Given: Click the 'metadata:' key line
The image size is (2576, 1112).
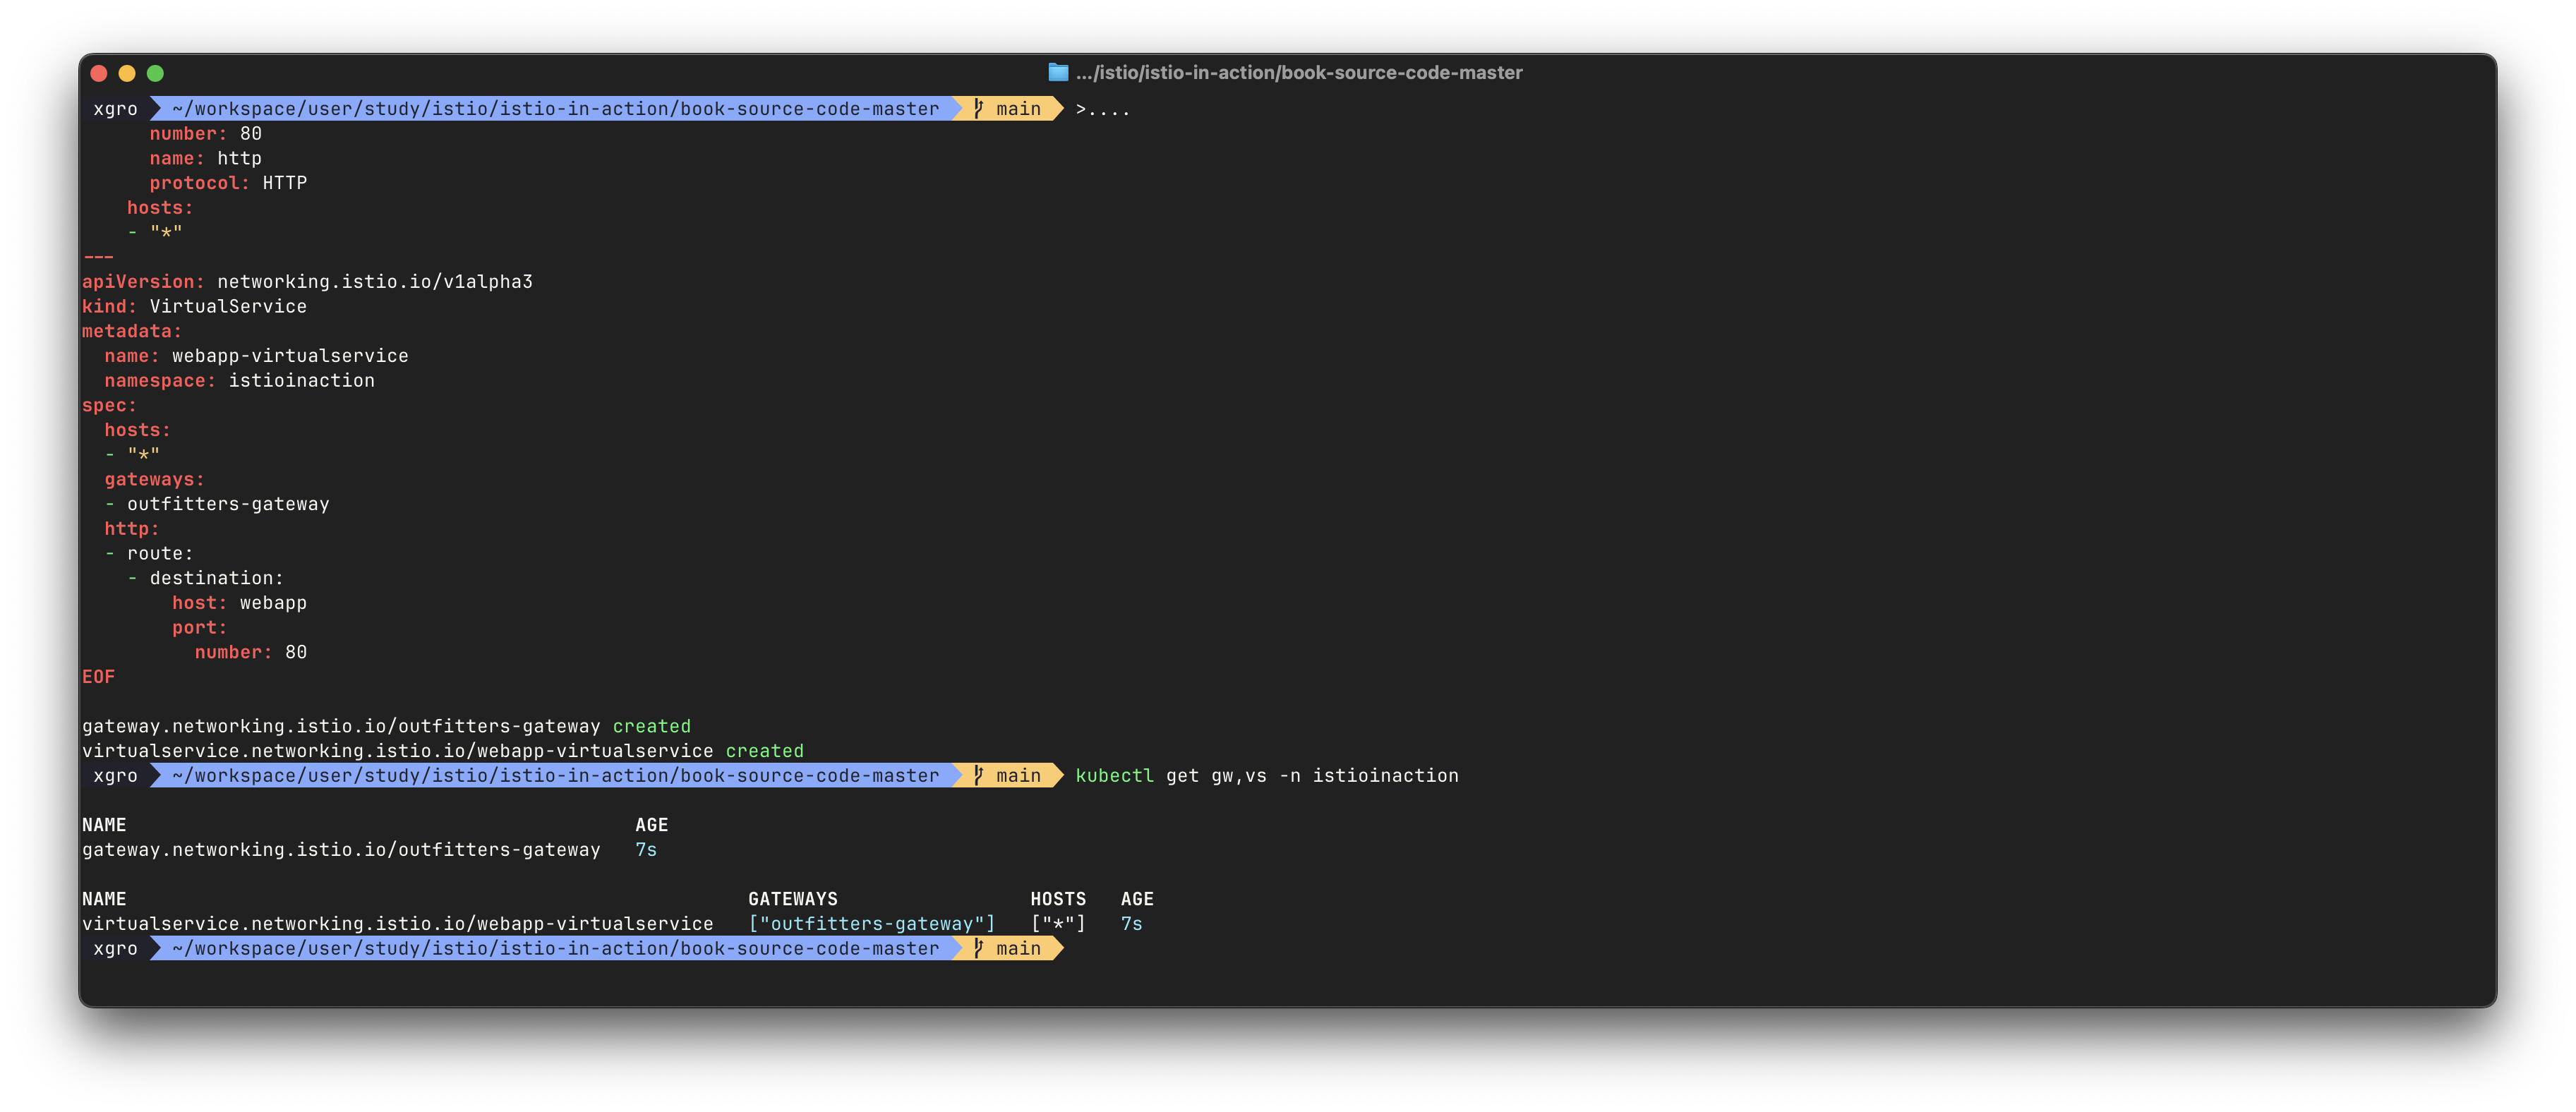Looking at the screenshot, I should click(132, 330).
